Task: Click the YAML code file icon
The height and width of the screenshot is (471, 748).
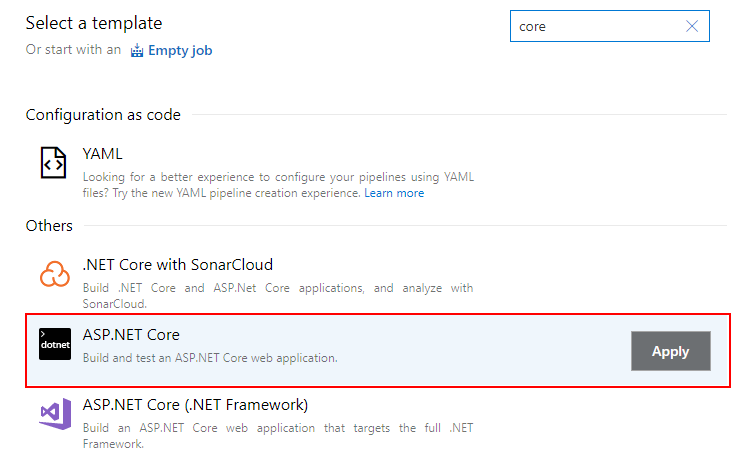Action: (x=53, y=162)
